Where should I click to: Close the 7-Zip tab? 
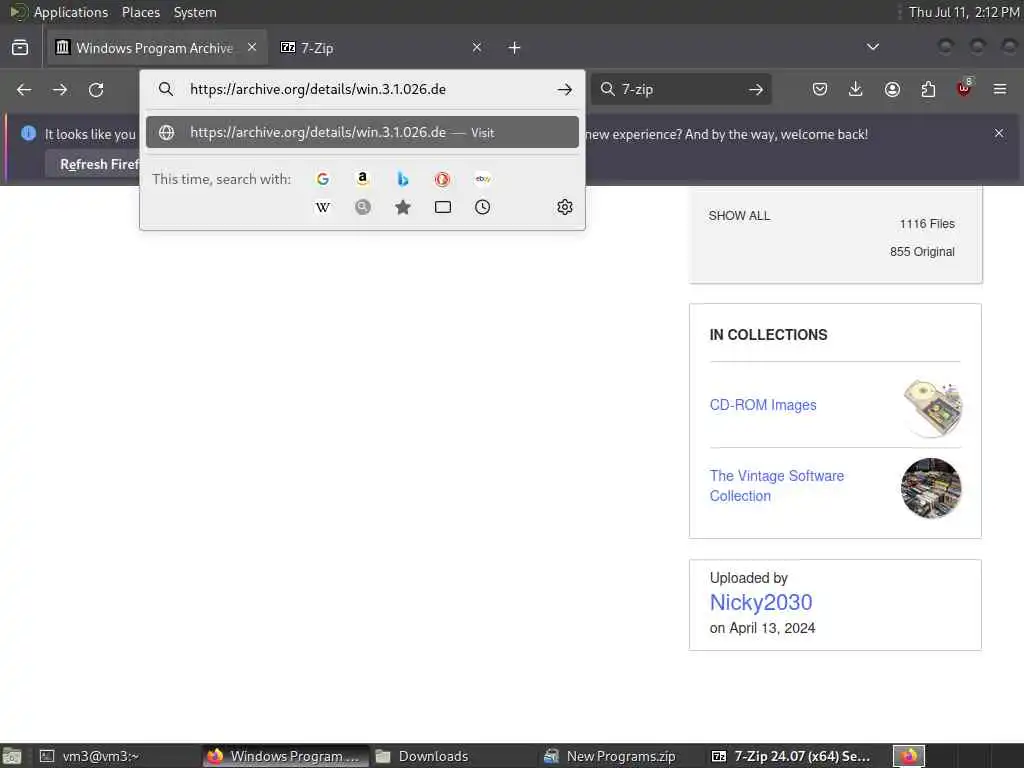477,47
